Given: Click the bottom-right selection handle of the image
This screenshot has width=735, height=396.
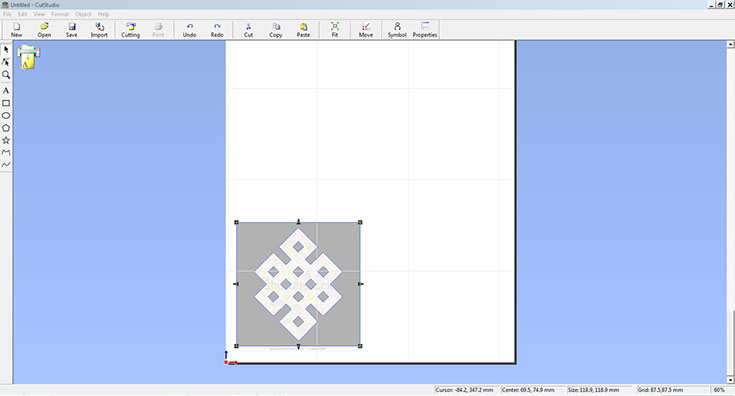Looking at the screenshot, I should [x=360, y=346].
